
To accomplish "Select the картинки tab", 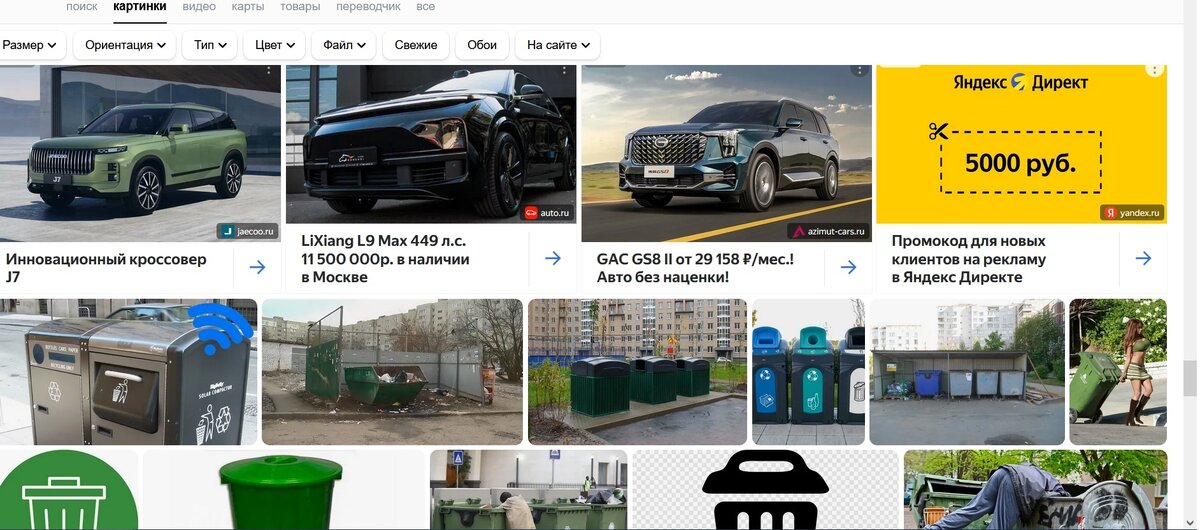I will (140, 7).
